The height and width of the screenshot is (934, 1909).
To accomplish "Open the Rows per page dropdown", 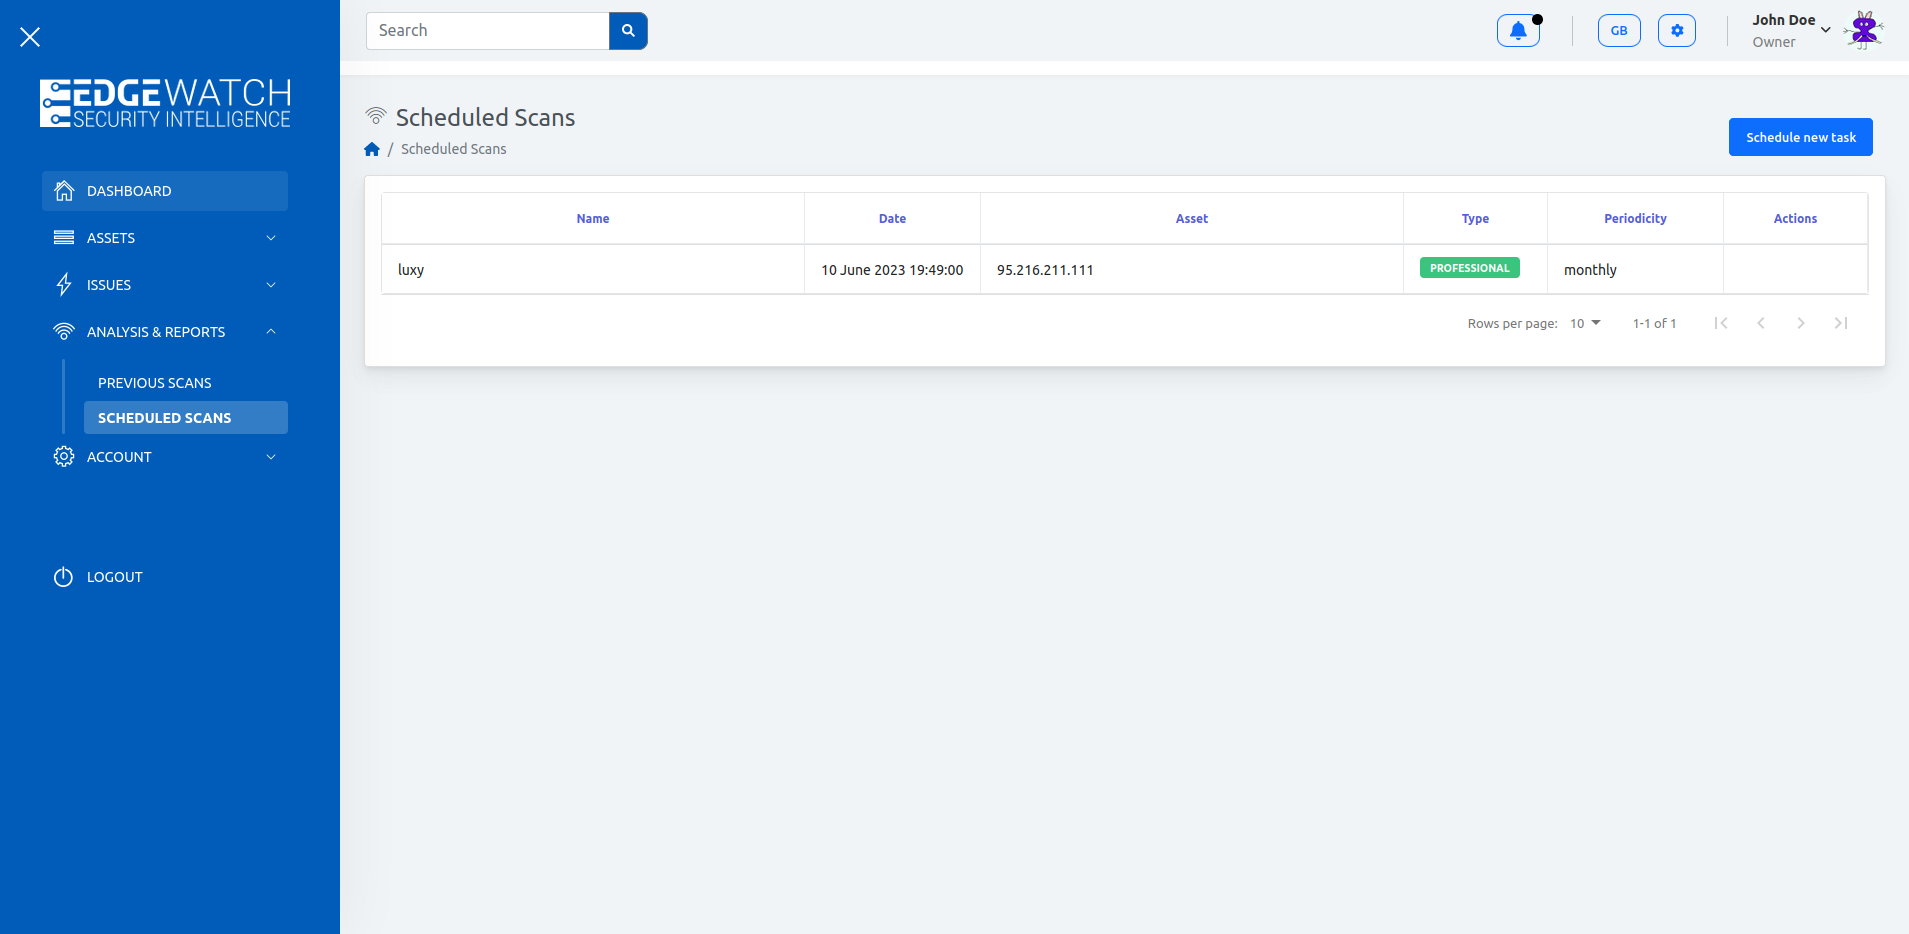I will click(x=1585, y=323).
